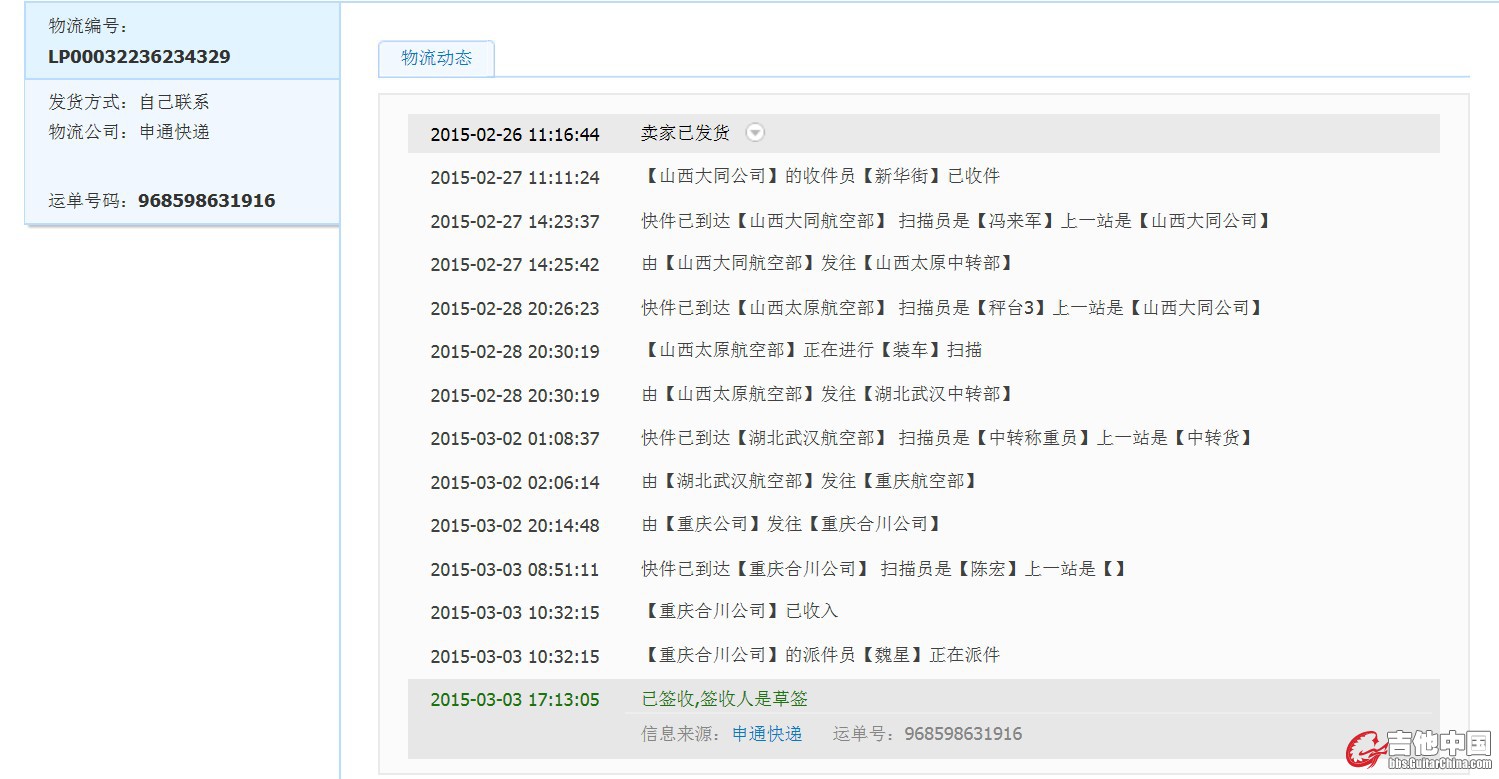Open the blue 申通快递 source link
This screenshot has width=1499, height=779.
coord(767,734)
